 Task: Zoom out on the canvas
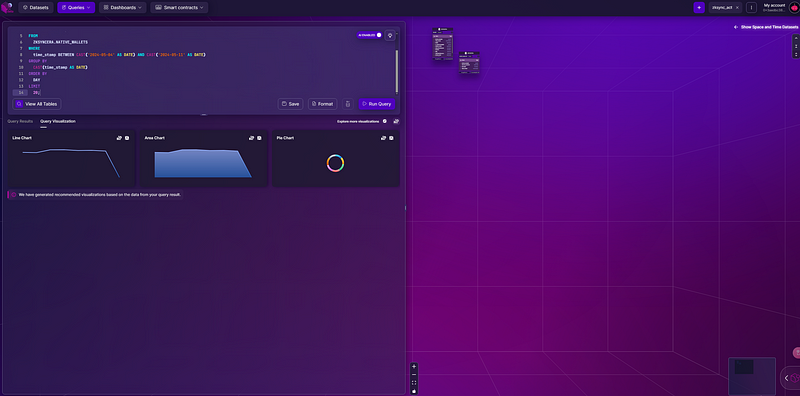pos(414,375)
